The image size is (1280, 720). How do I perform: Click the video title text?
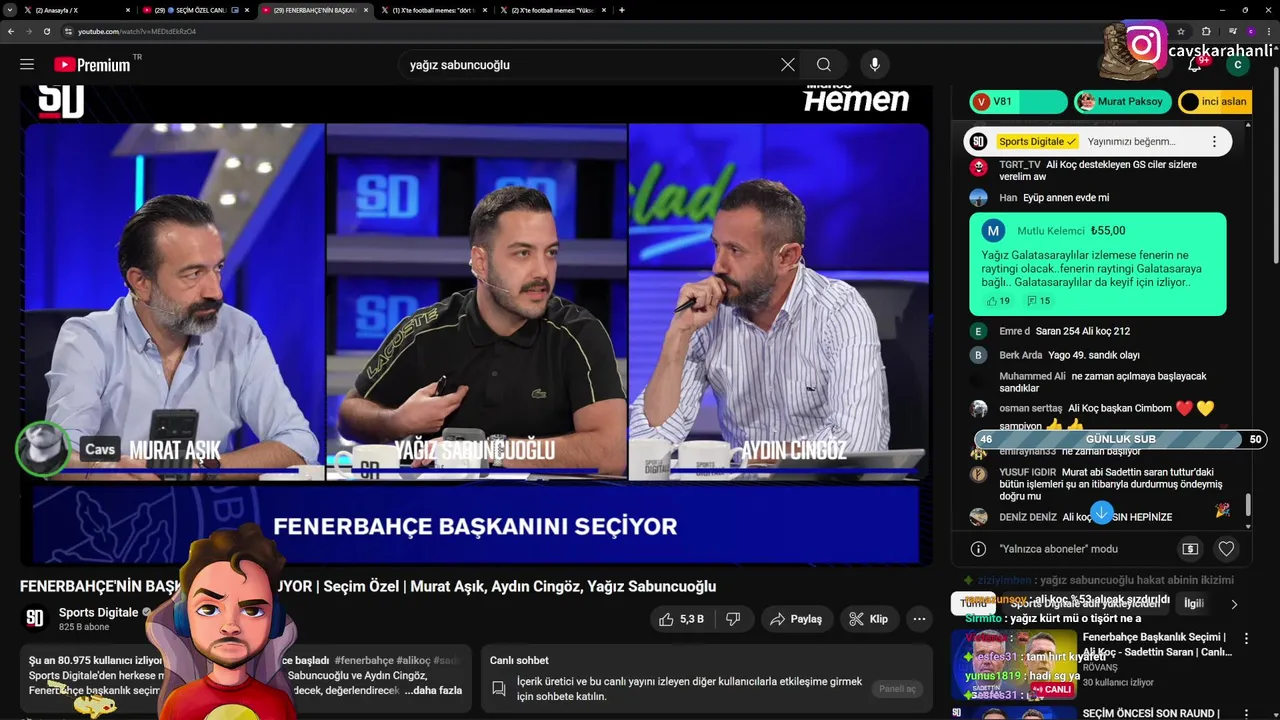(368, 586)
